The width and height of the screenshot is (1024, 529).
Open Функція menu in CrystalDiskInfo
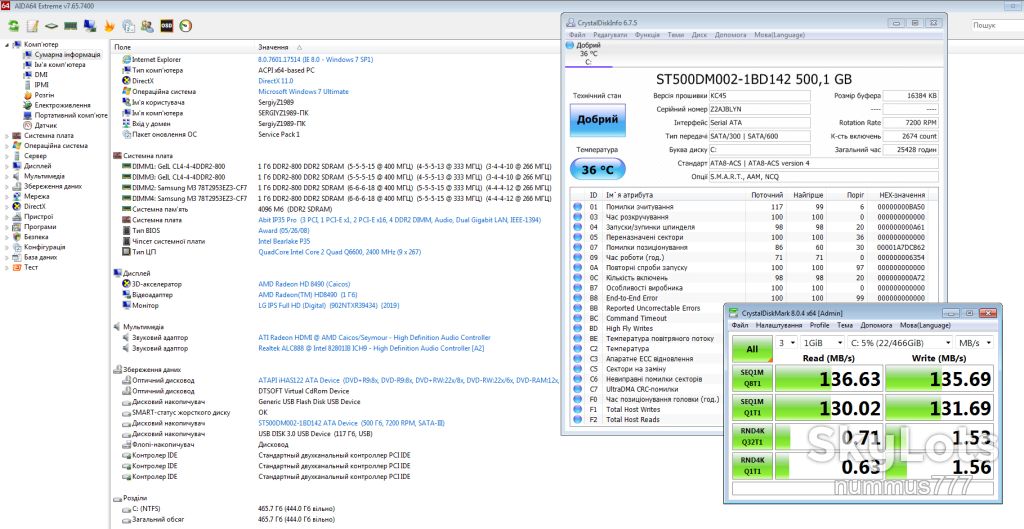click(647, 35)
